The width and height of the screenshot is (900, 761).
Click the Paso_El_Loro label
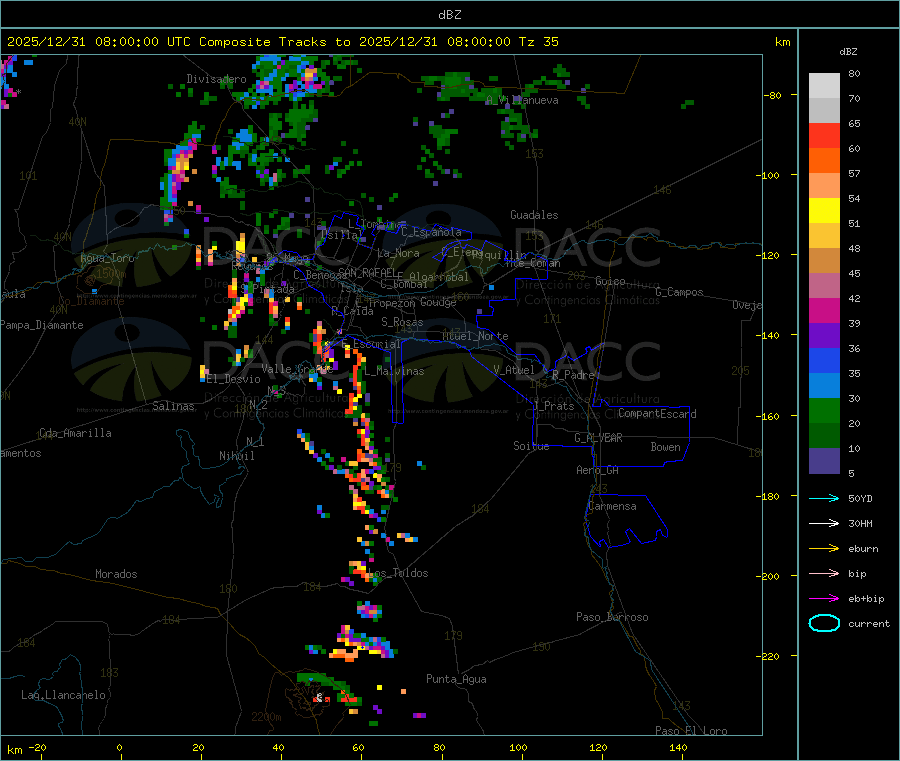tap(691, 731)
